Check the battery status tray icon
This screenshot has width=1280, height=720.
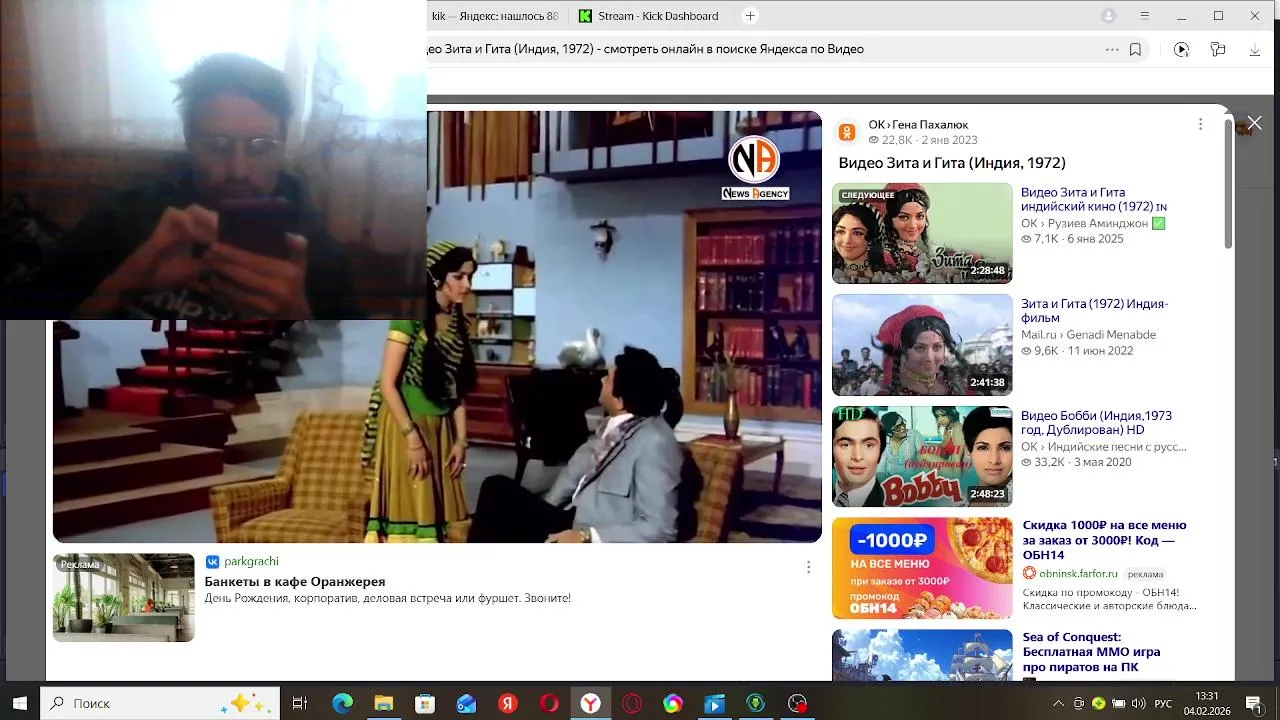pyautogui.click(x=1118, y=703)
